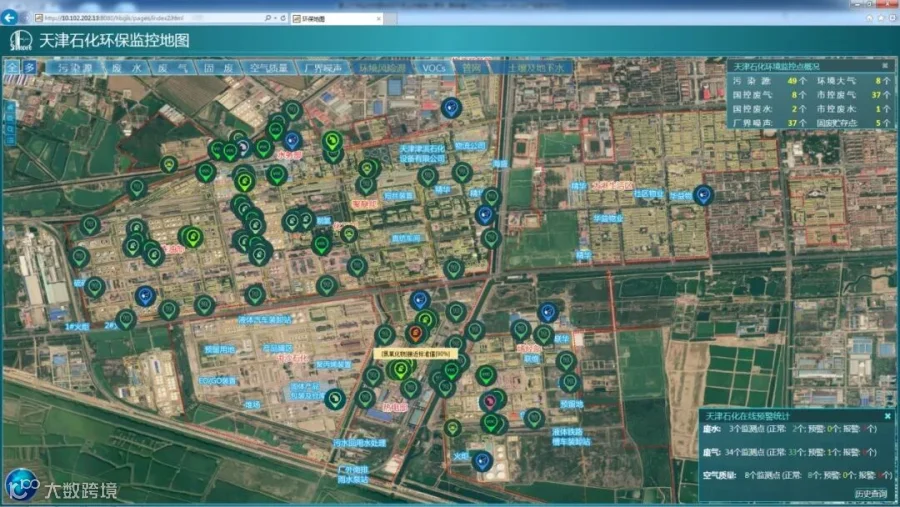900x507 pixels.
Task: Click the blue marker beside 华益物 label
Action: coord(703,195)
